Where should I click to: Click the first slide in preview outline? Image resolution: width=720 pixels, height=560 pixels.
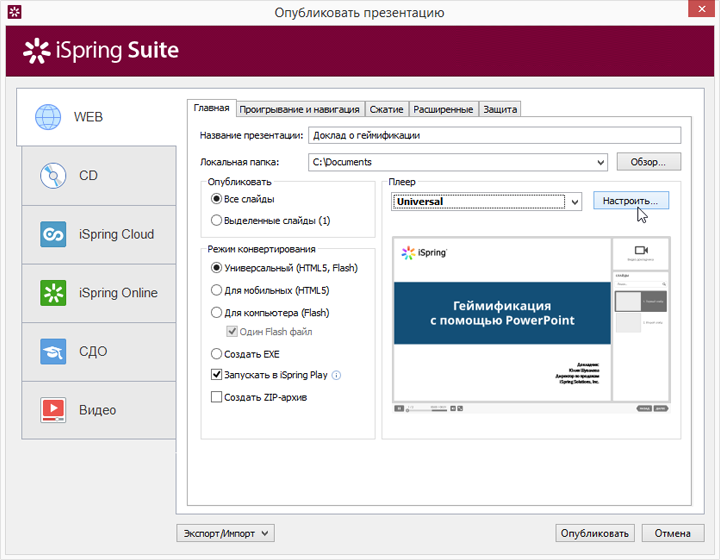tap(641, 302)
